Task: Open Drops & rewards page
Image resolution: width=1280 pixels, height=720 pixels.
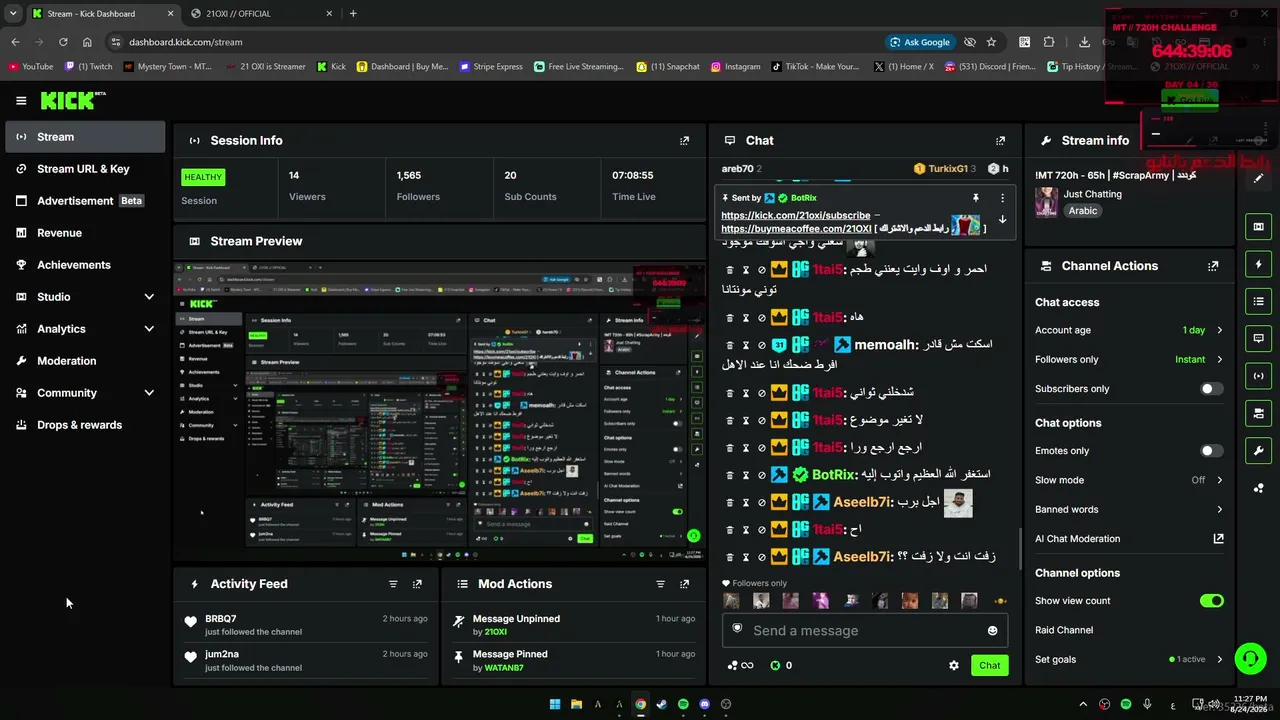Action: (85, 425)
